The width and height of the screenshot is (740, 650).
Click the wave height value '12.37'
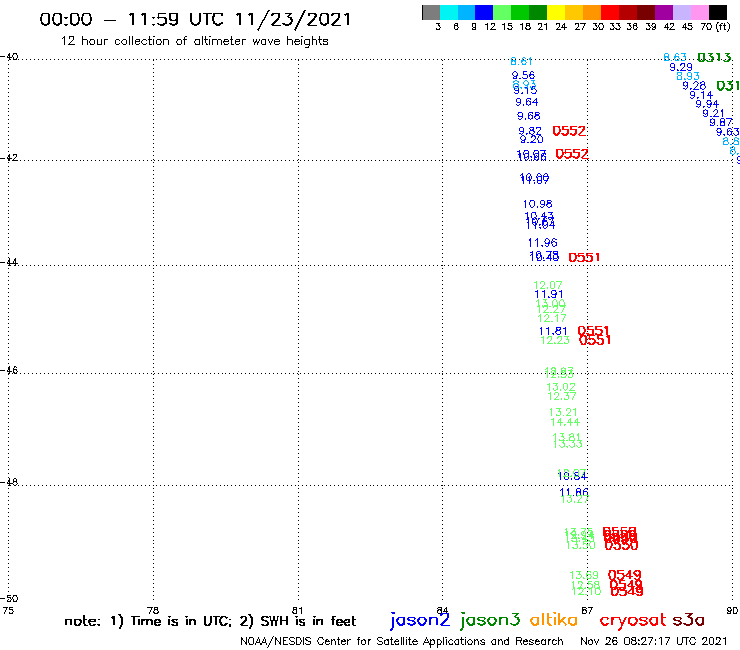[x=562, y=397]
